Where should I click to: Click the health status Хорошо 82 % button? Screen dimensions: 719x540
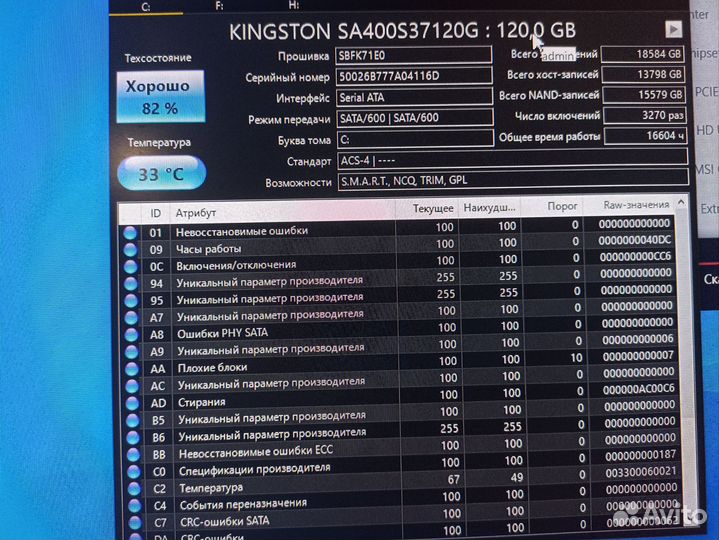coord(160,97)
